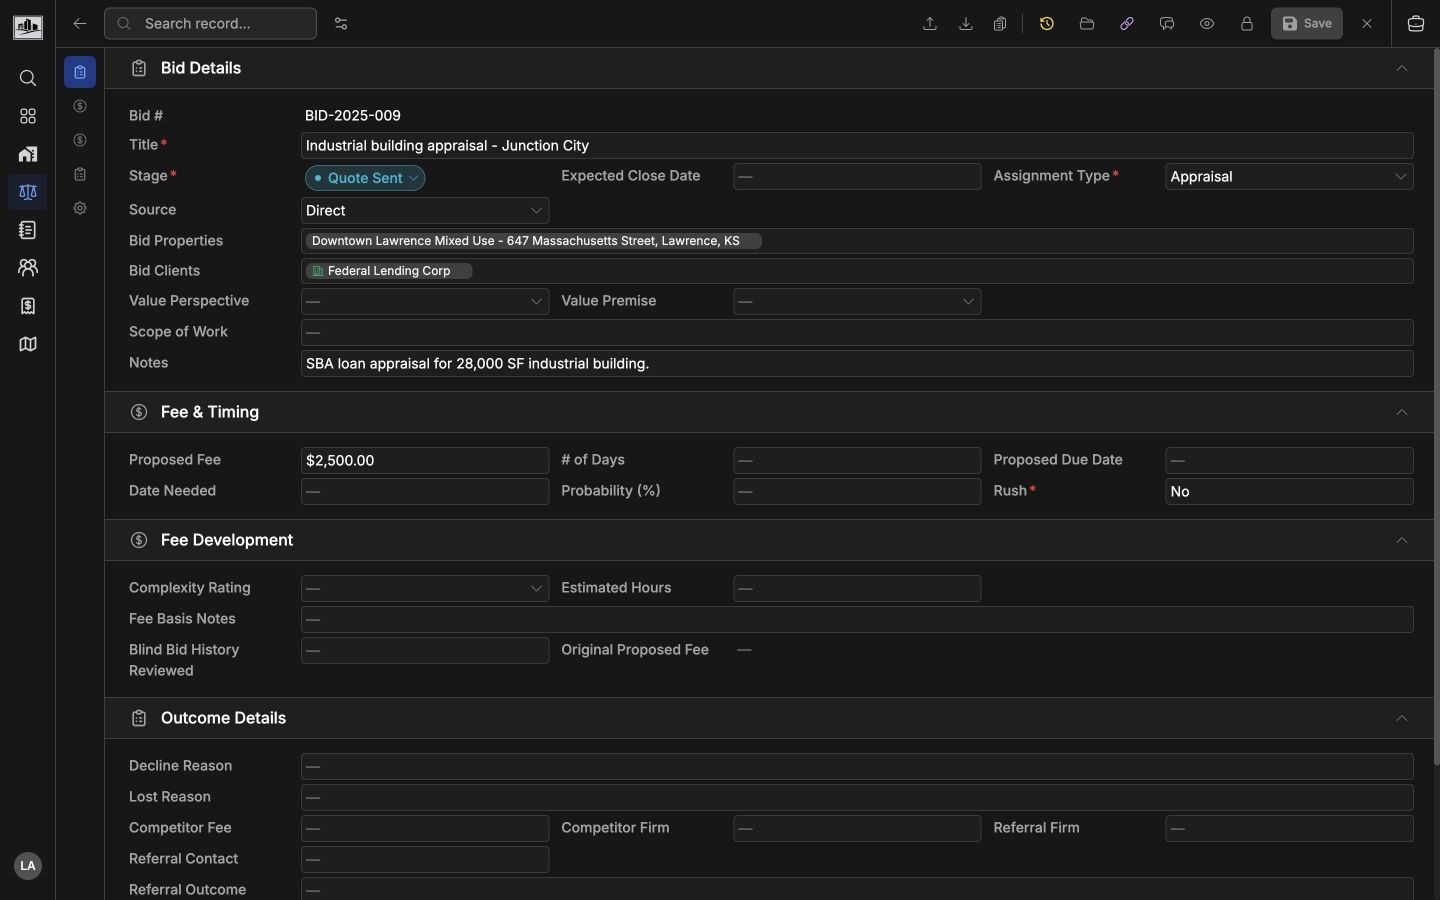Toggle the Rush field showing No

point(1290,492)
